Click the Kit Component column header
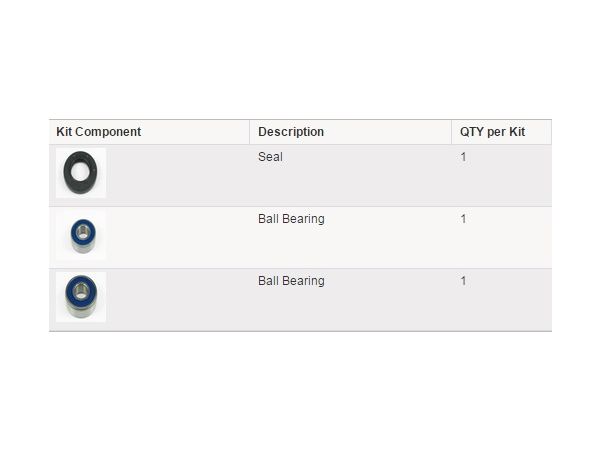The width and height of the screenshot is (600, 450). click(x=99, y=132)
